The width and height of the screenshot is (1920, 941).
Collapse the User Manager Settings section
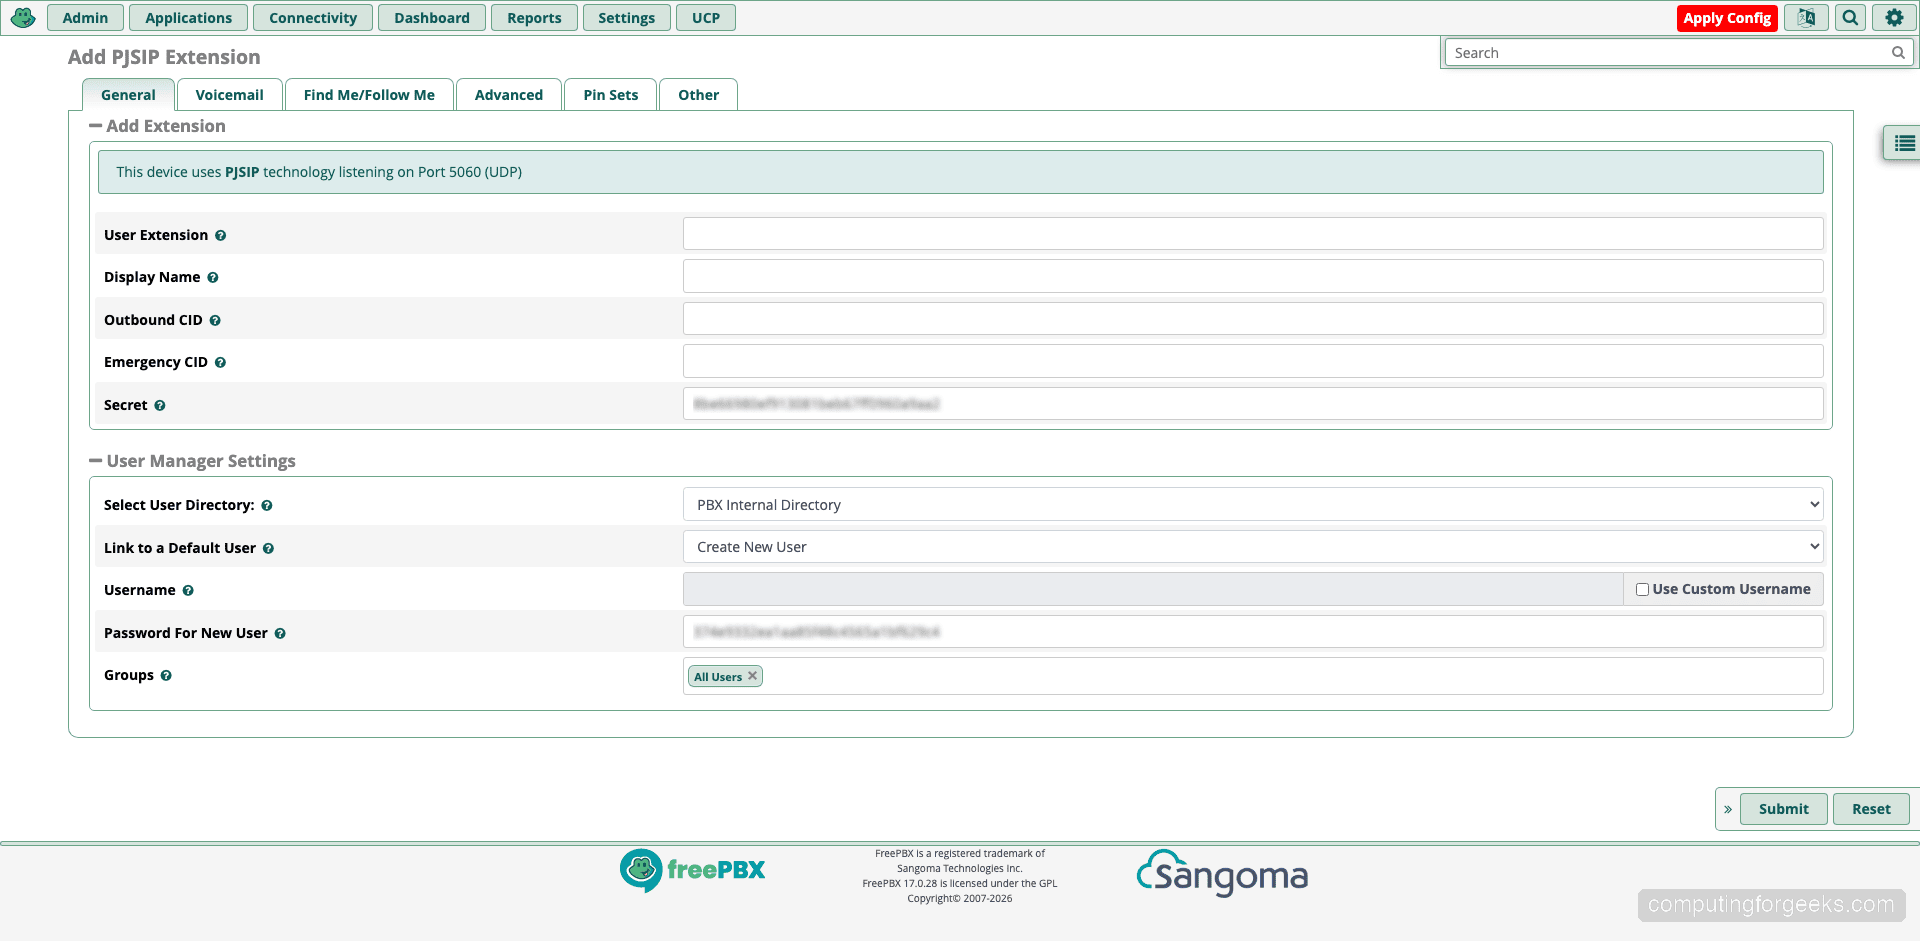click(x=96, y=460)
